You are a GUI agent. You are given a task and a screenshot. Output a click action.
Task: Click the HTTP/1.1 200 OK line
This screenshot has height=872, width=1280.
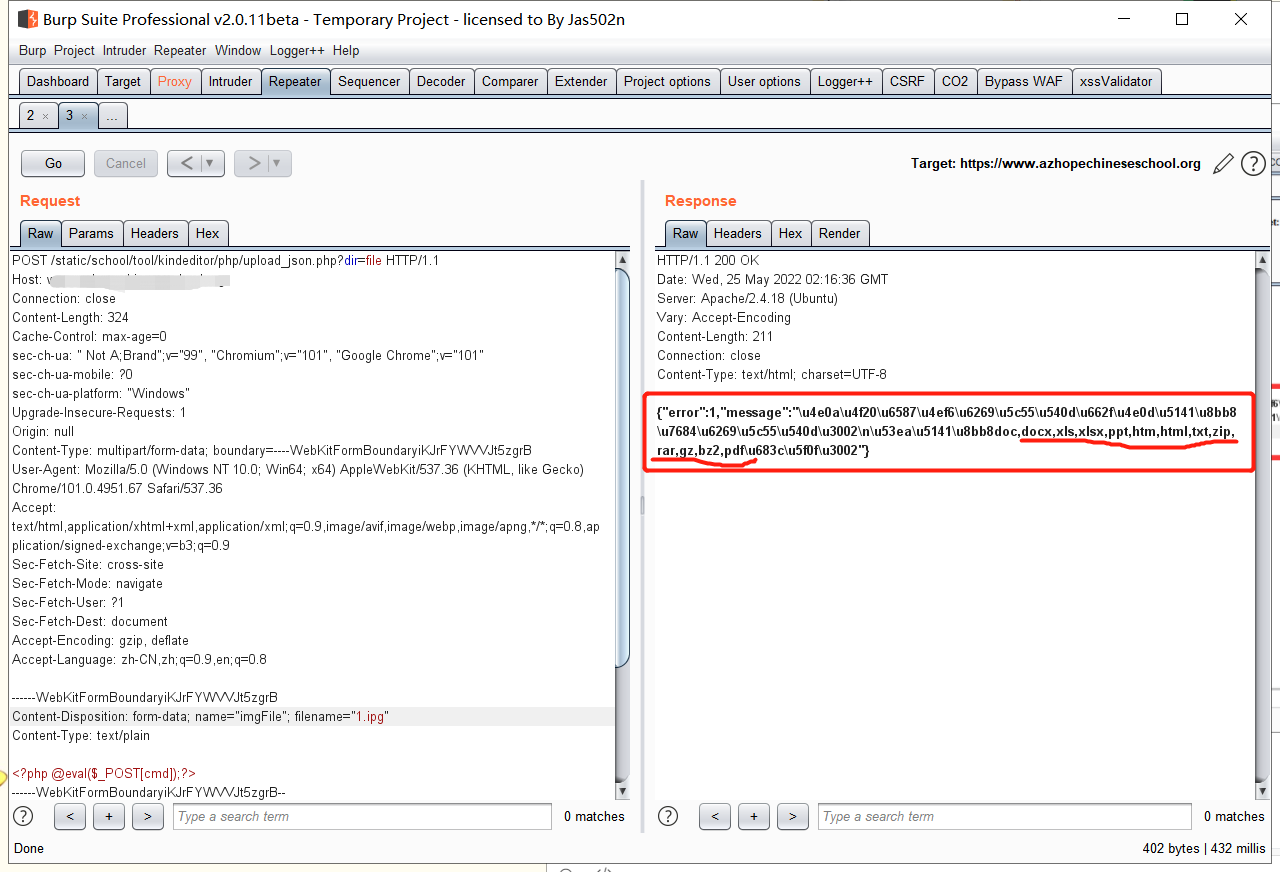click(707, 260)
